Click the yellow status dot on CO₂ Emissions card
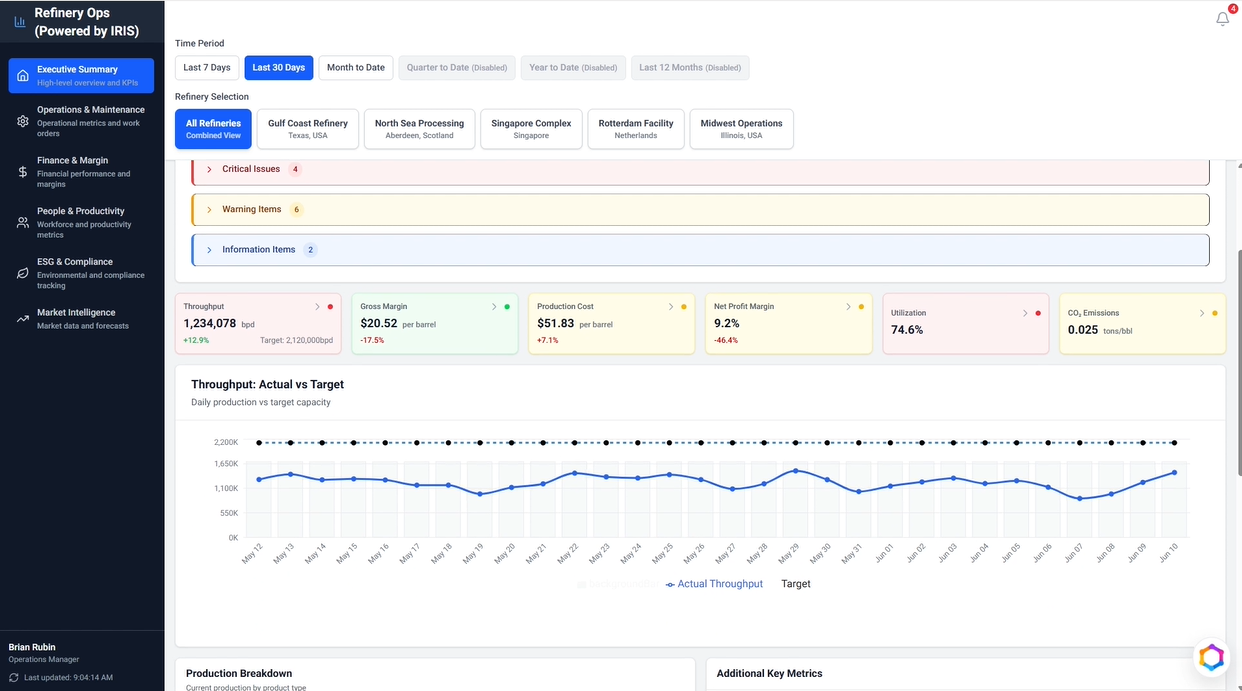The width and height of the screenshot is (1242, 691). [1215, 313]
